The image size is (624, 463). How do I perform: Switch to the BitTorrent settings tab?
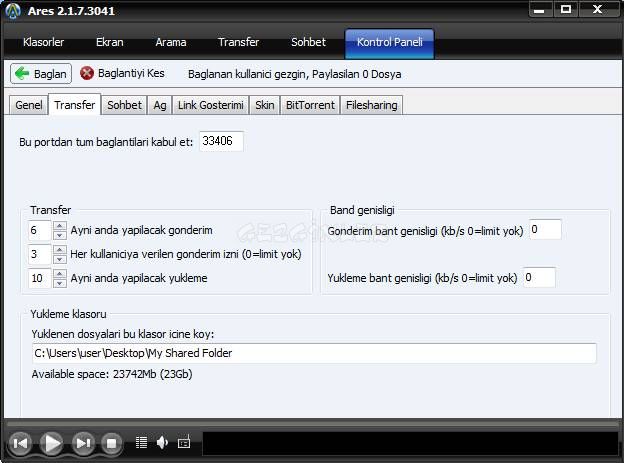pyautogui.click(x=309, y=104)
